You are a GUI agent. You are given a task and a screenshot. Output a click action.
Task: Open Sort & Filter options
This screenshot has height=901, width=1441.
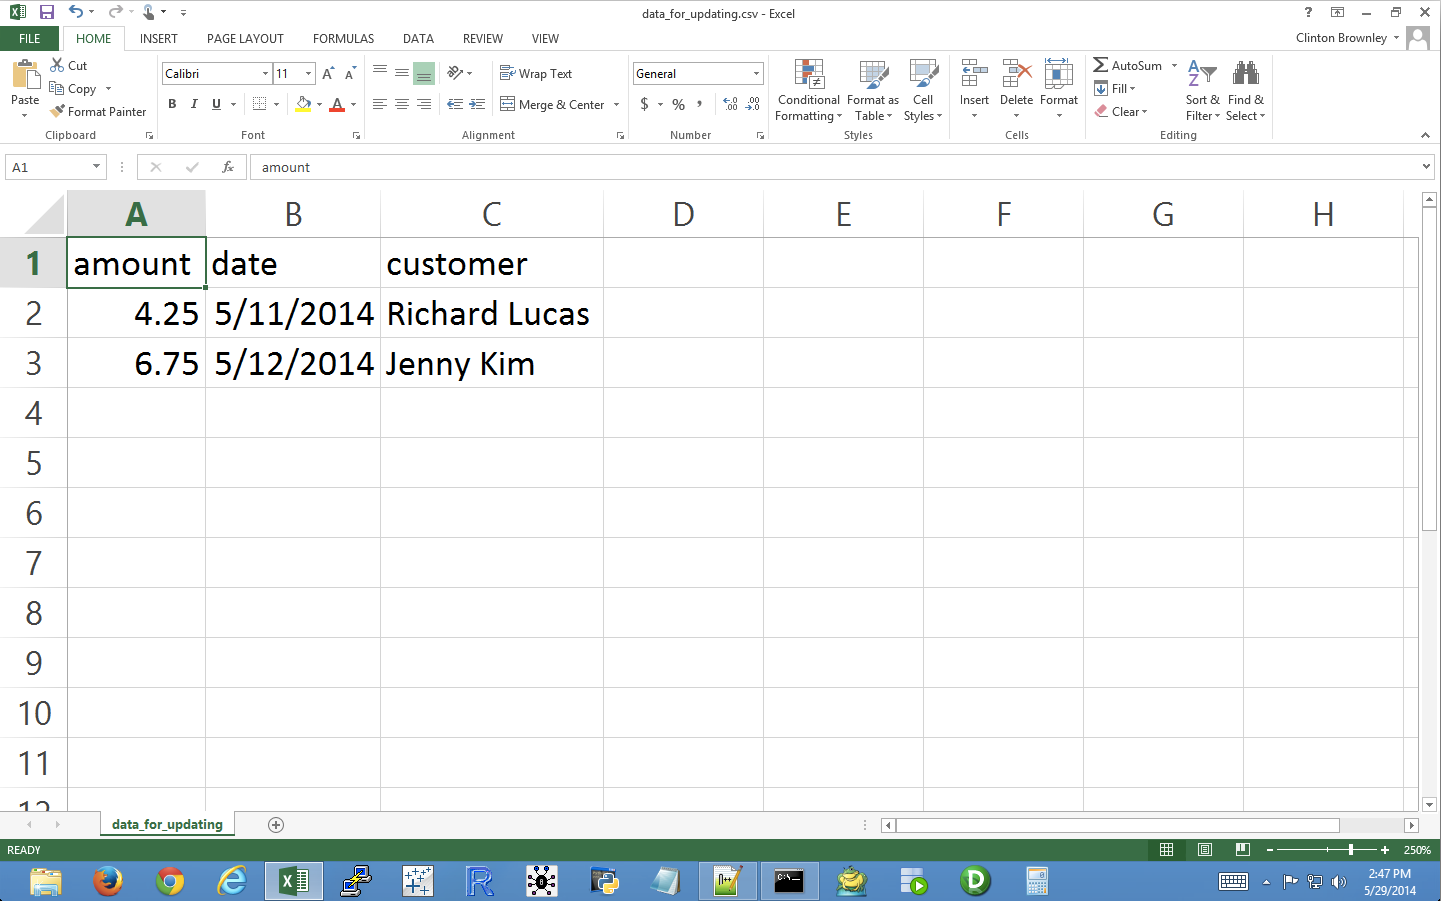pos(1202,90)
